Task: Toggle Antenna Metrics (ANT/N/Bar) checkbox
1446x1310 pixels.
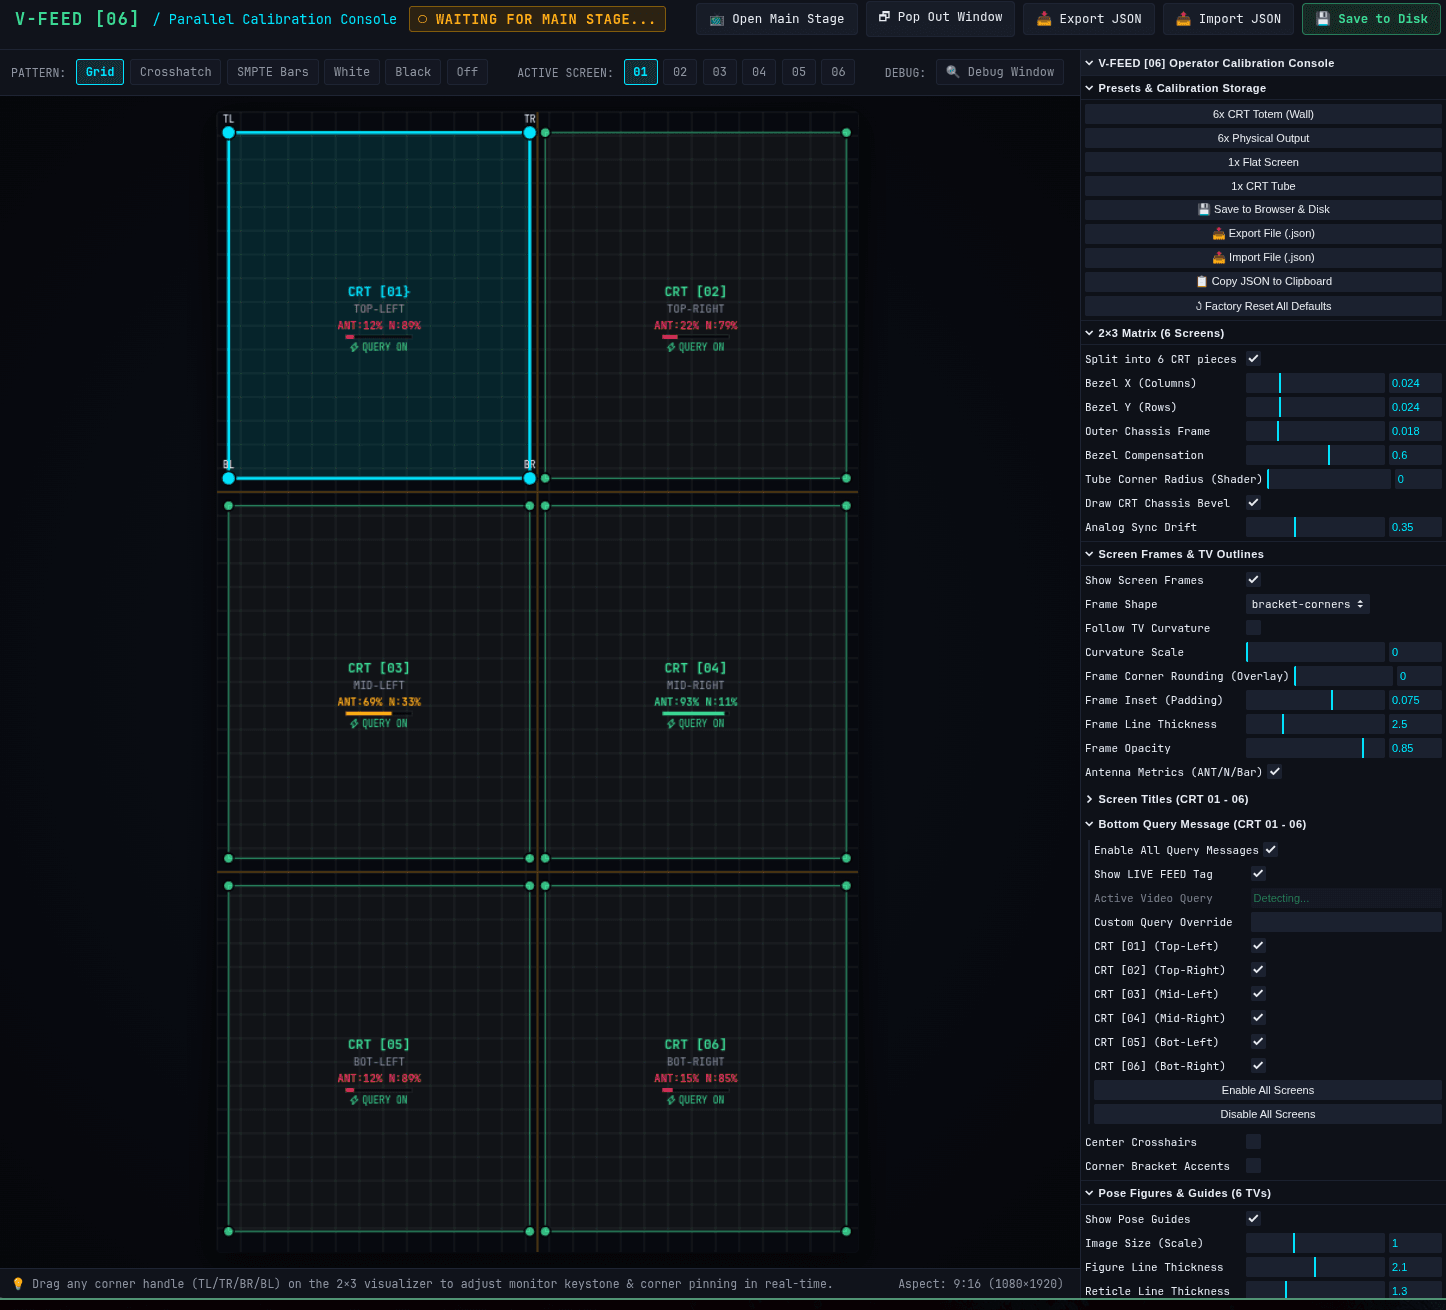Action: (1274, 772)
